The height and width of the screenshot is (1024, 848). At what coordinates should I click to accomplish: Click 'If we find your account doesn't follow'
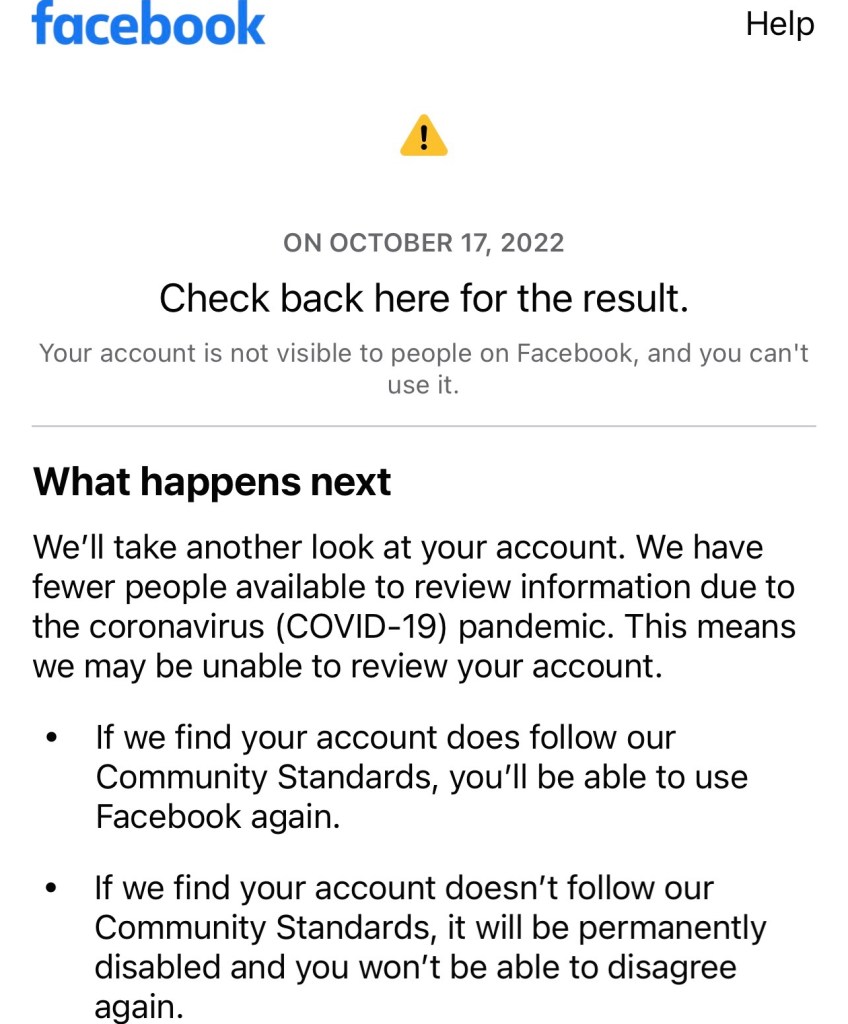click(x=404, y=888)
